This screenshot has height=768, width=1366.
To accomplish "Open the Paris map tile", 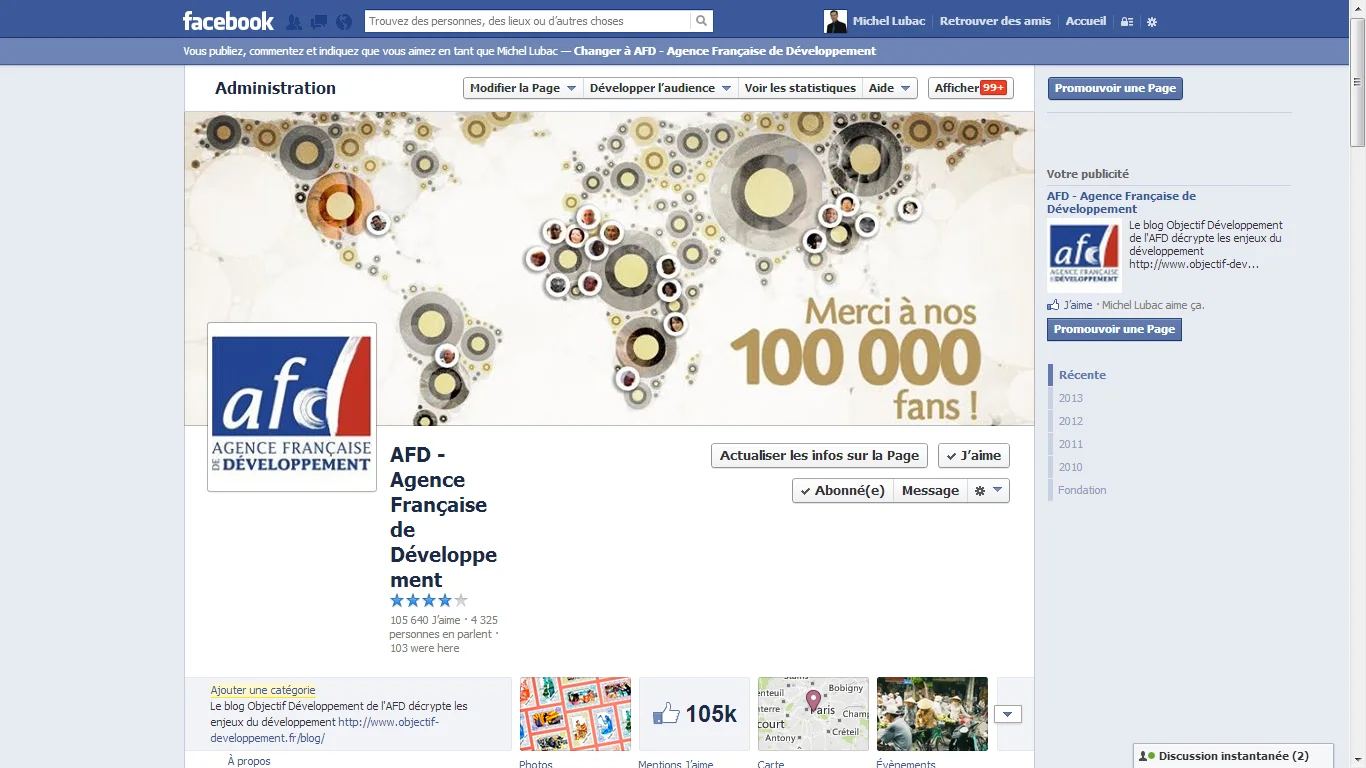I will [813, 714].
